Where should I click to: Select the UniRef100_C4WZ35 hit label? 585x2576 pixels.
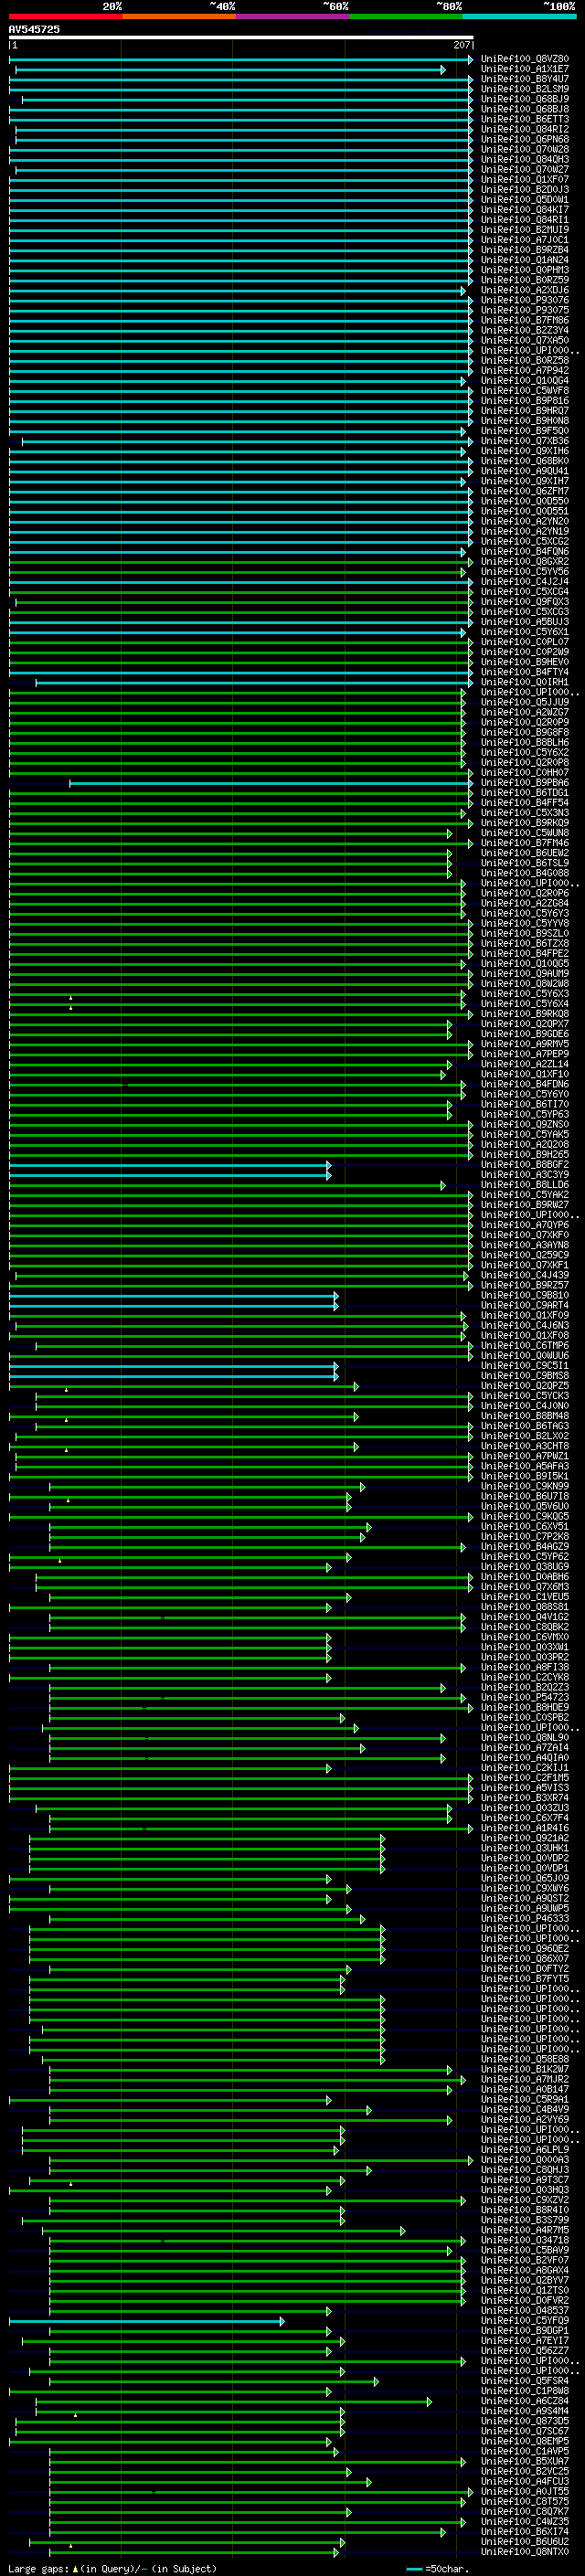coord(525,2521)
